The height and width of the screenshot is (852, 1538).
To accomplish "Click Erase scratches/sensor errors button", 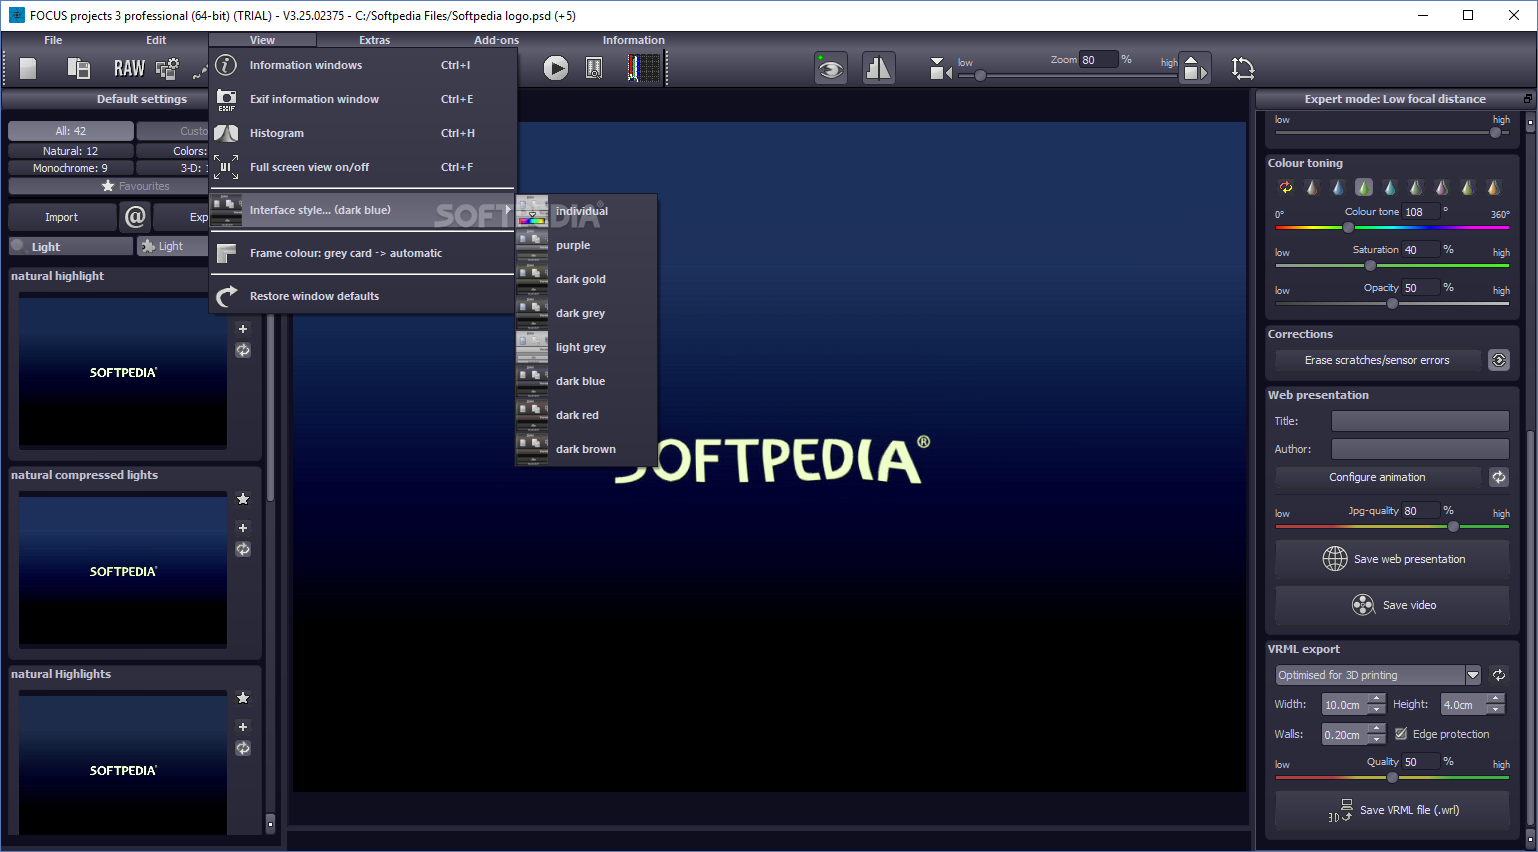I will point(1377,360).
